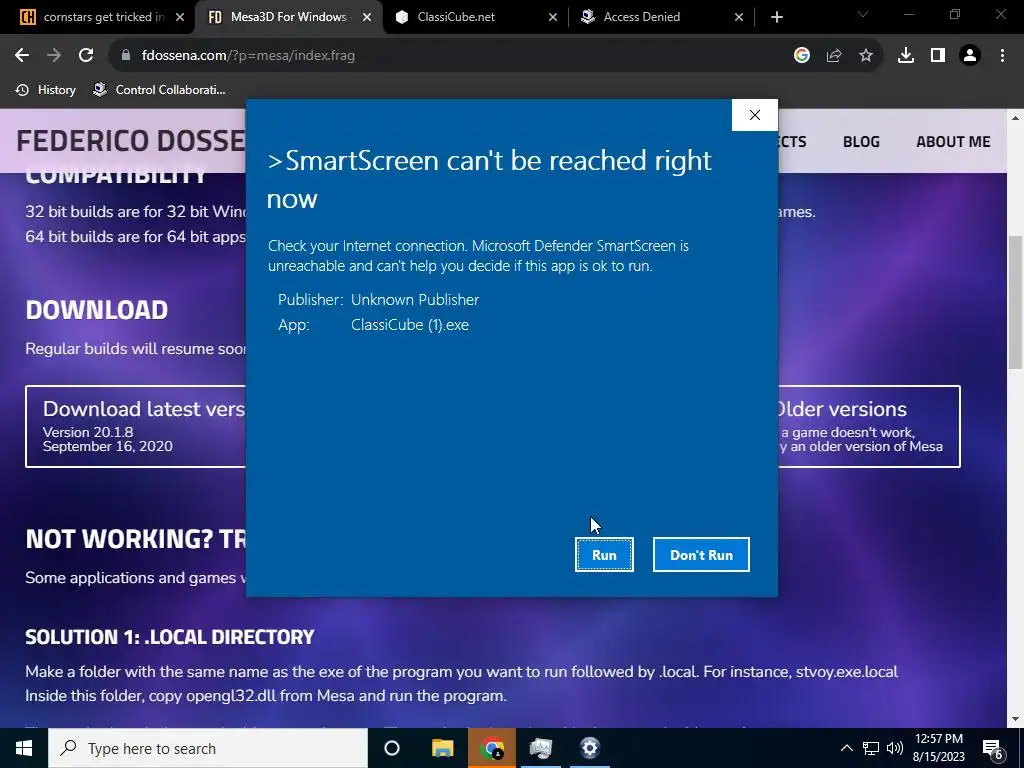Viewport: 1024px width, 768px height.
Task: Click the BLOG navigation link
Action: [x=861, y=142]
